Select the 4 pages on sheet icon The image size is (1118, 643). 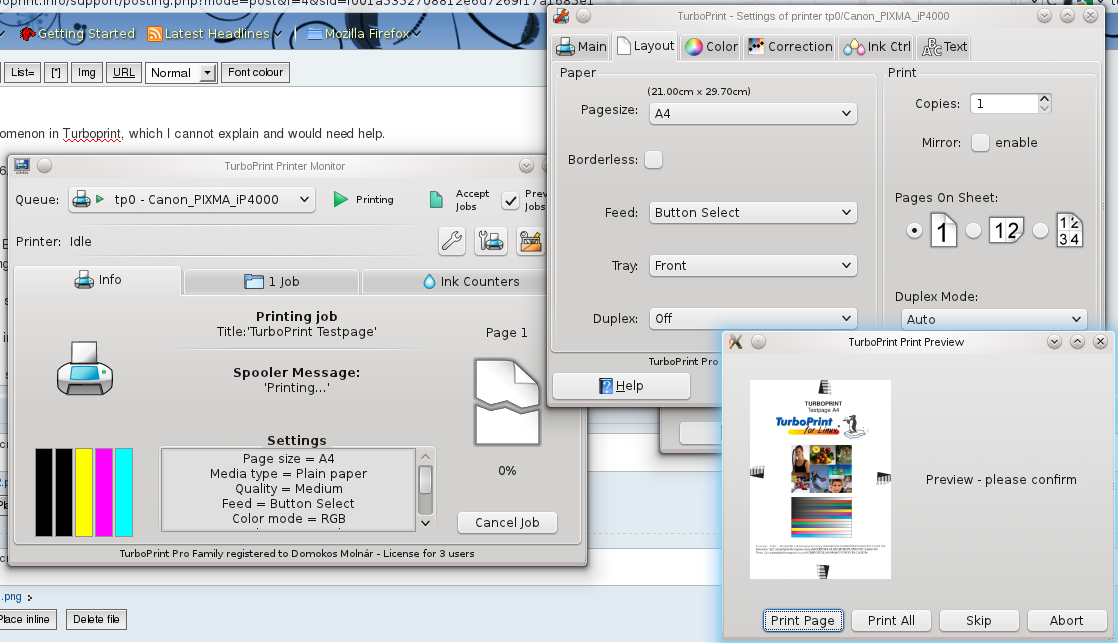[1069, 231]
